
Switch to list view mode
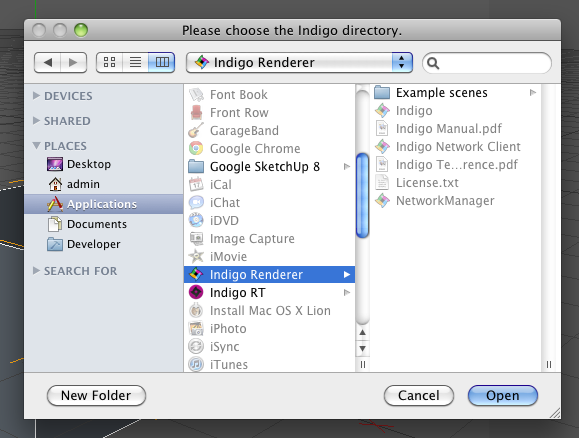point(135,62)
